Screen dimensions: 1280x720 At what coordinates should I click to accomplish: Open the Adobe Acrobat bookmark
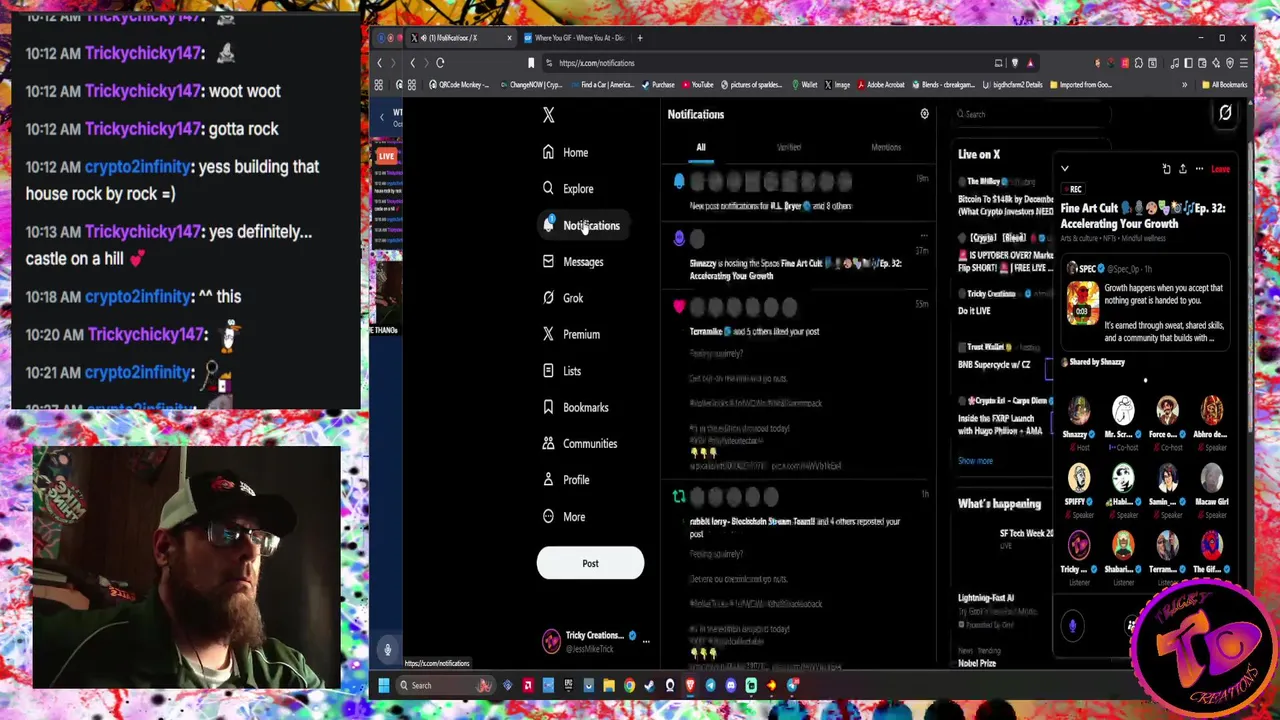(880, 85)
